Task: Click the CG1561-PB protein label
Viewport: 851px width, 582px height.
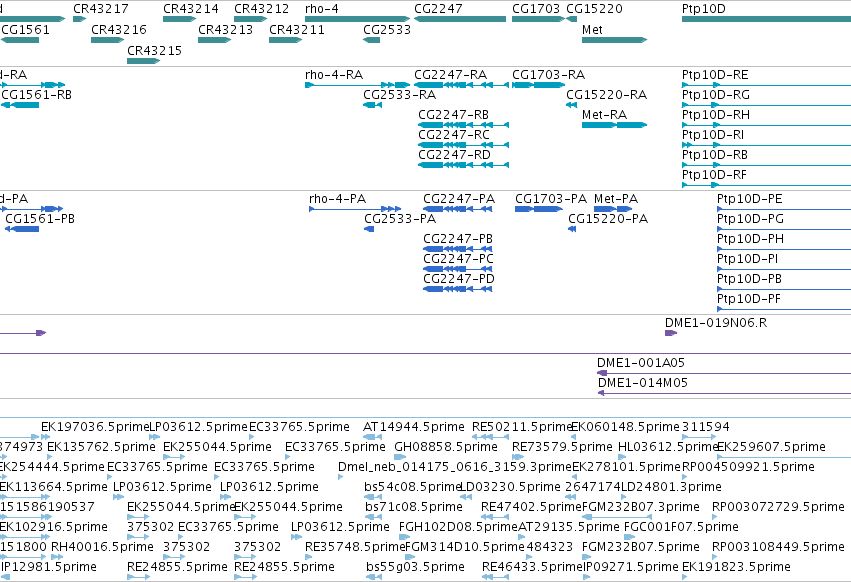Action: [x=40, y=219]
